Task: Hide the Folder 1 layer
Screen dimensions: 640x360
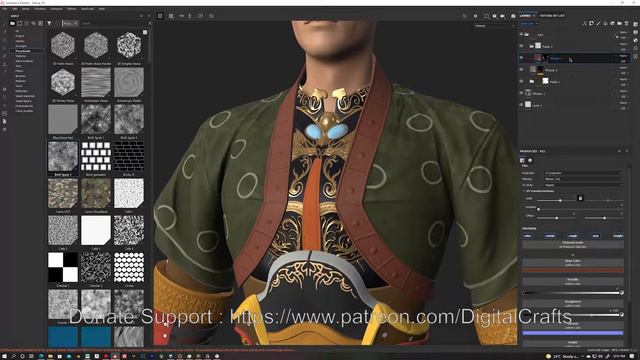Action: 521,81
